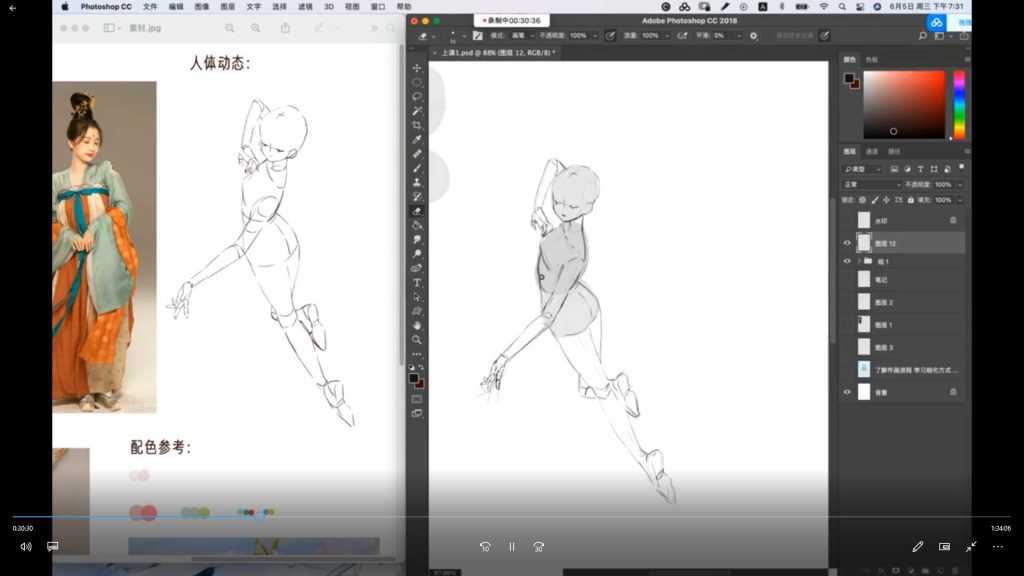Select the Hand tool
Screen dimensions: 1024x576
tap(417, 325)
